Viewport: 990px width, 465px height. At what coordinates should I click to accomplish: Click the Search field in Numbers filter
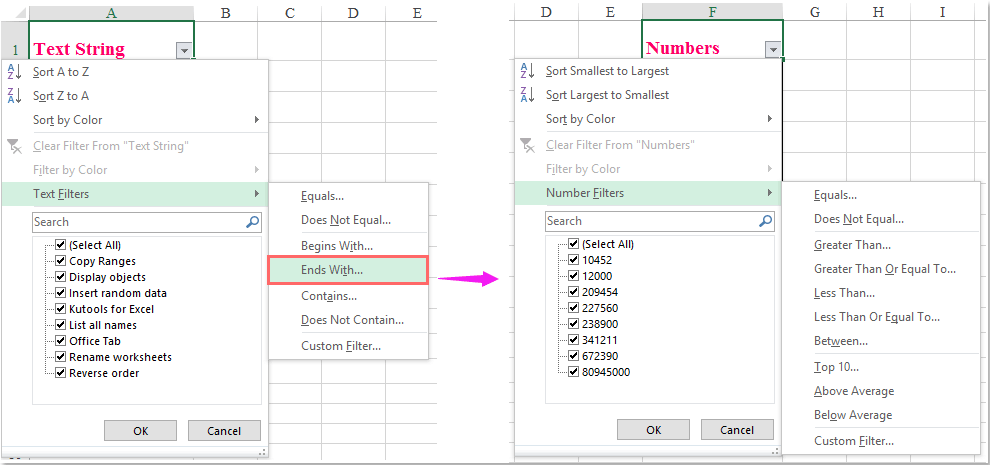click(650, 221)
